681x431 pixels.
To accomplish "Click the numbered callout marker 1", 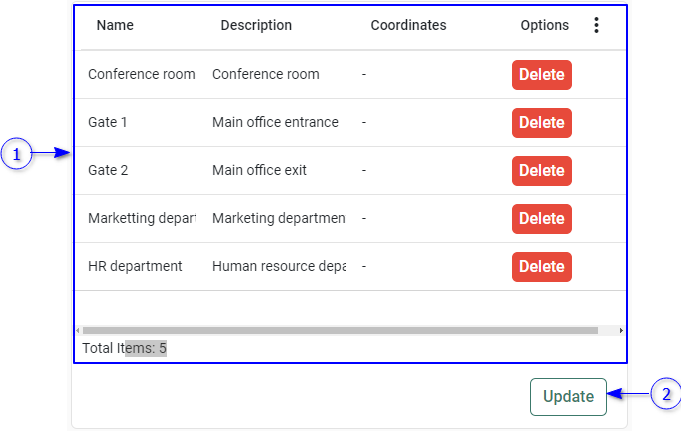I will coord(16,154).
